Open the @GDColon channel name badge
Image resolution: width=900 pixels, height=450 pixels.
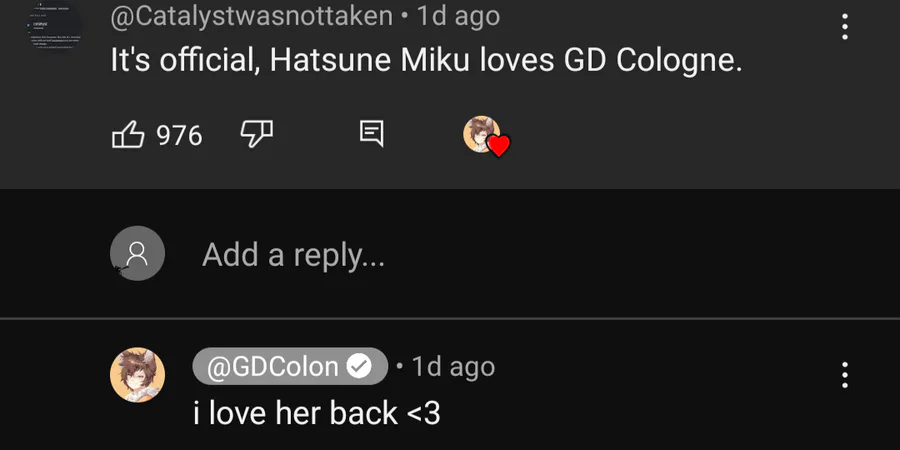coord(290,366)
